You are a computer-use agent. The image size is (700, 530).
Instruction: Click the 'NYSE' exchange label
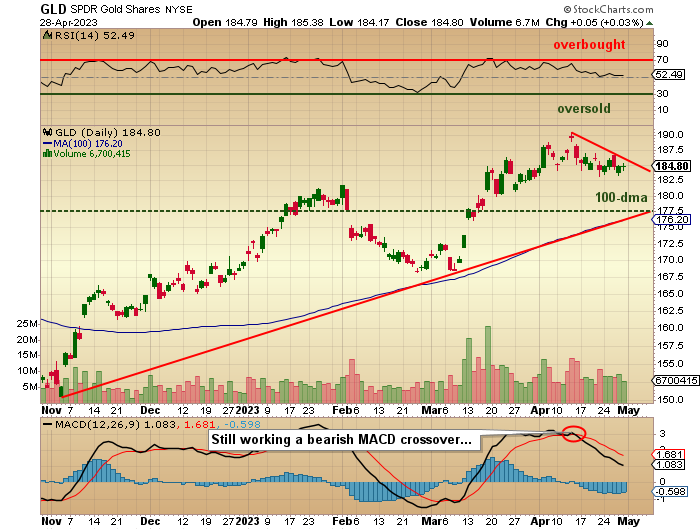click(179, 9)
